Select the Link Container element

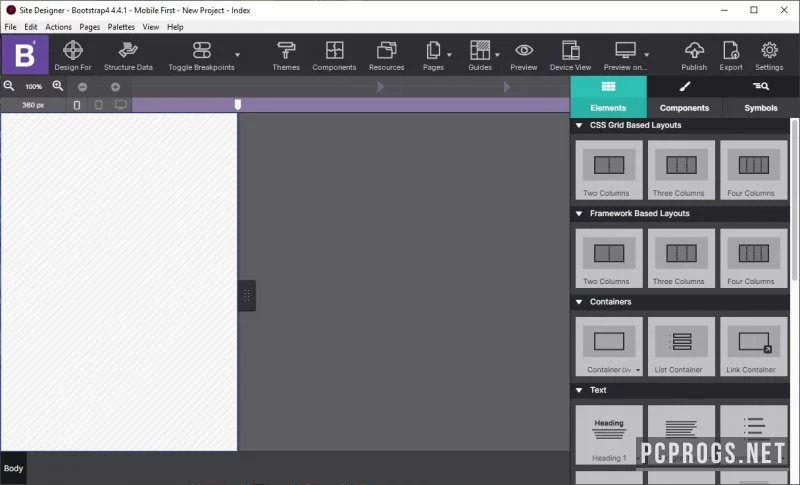tap(754, 346)
